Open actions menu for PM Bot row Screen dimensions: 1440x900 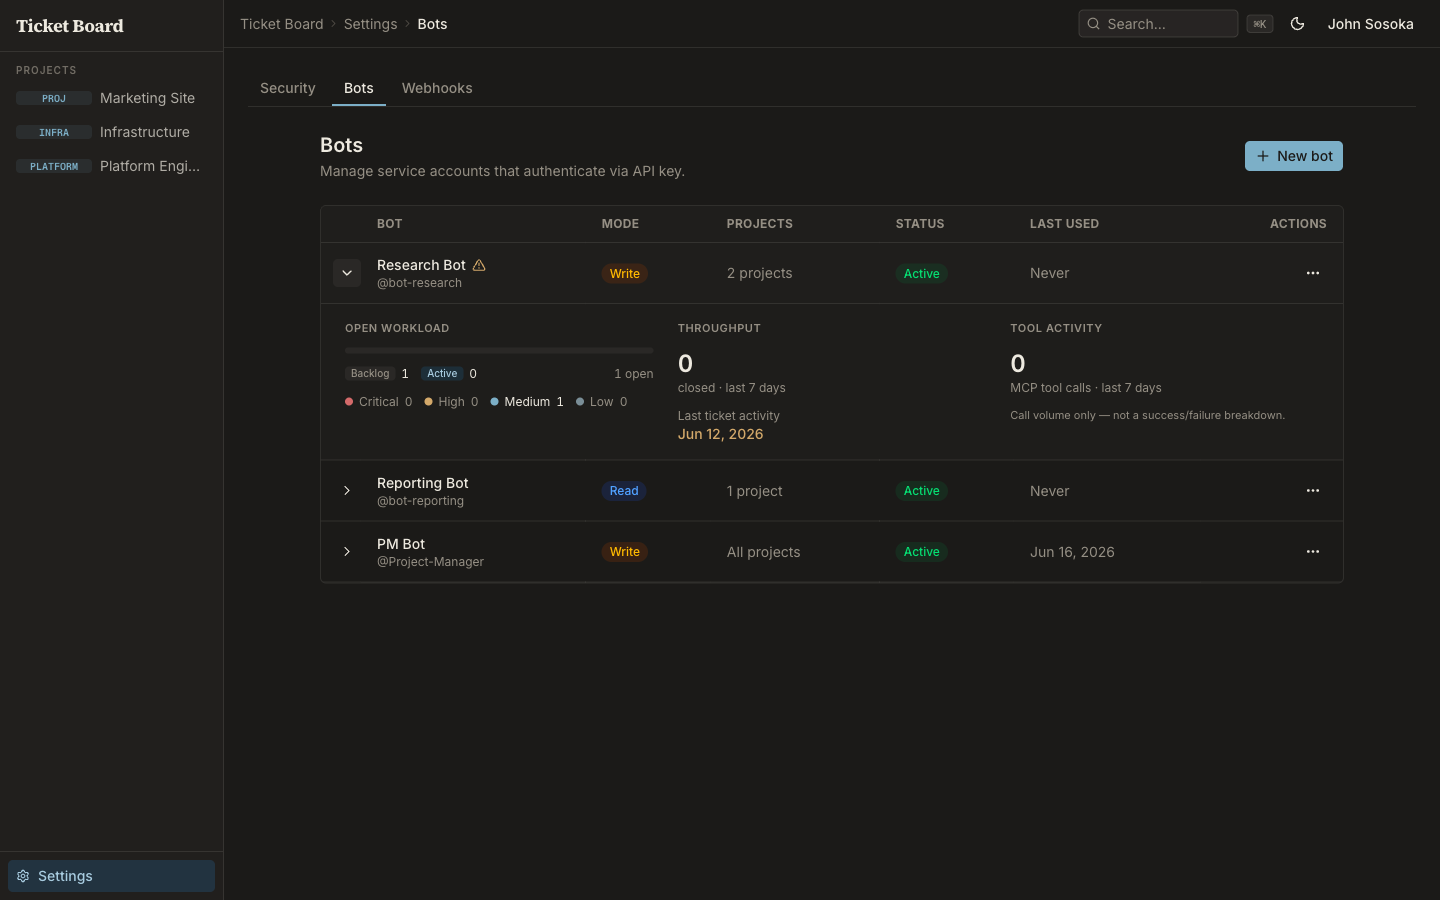click(1313, 552)
